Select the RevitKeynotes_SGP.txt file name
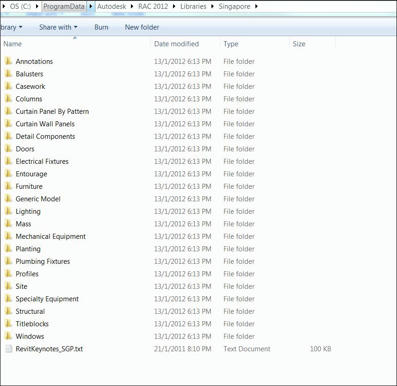Image resolution: width=397 pixels, height=386 pixels. coord(49,349)
